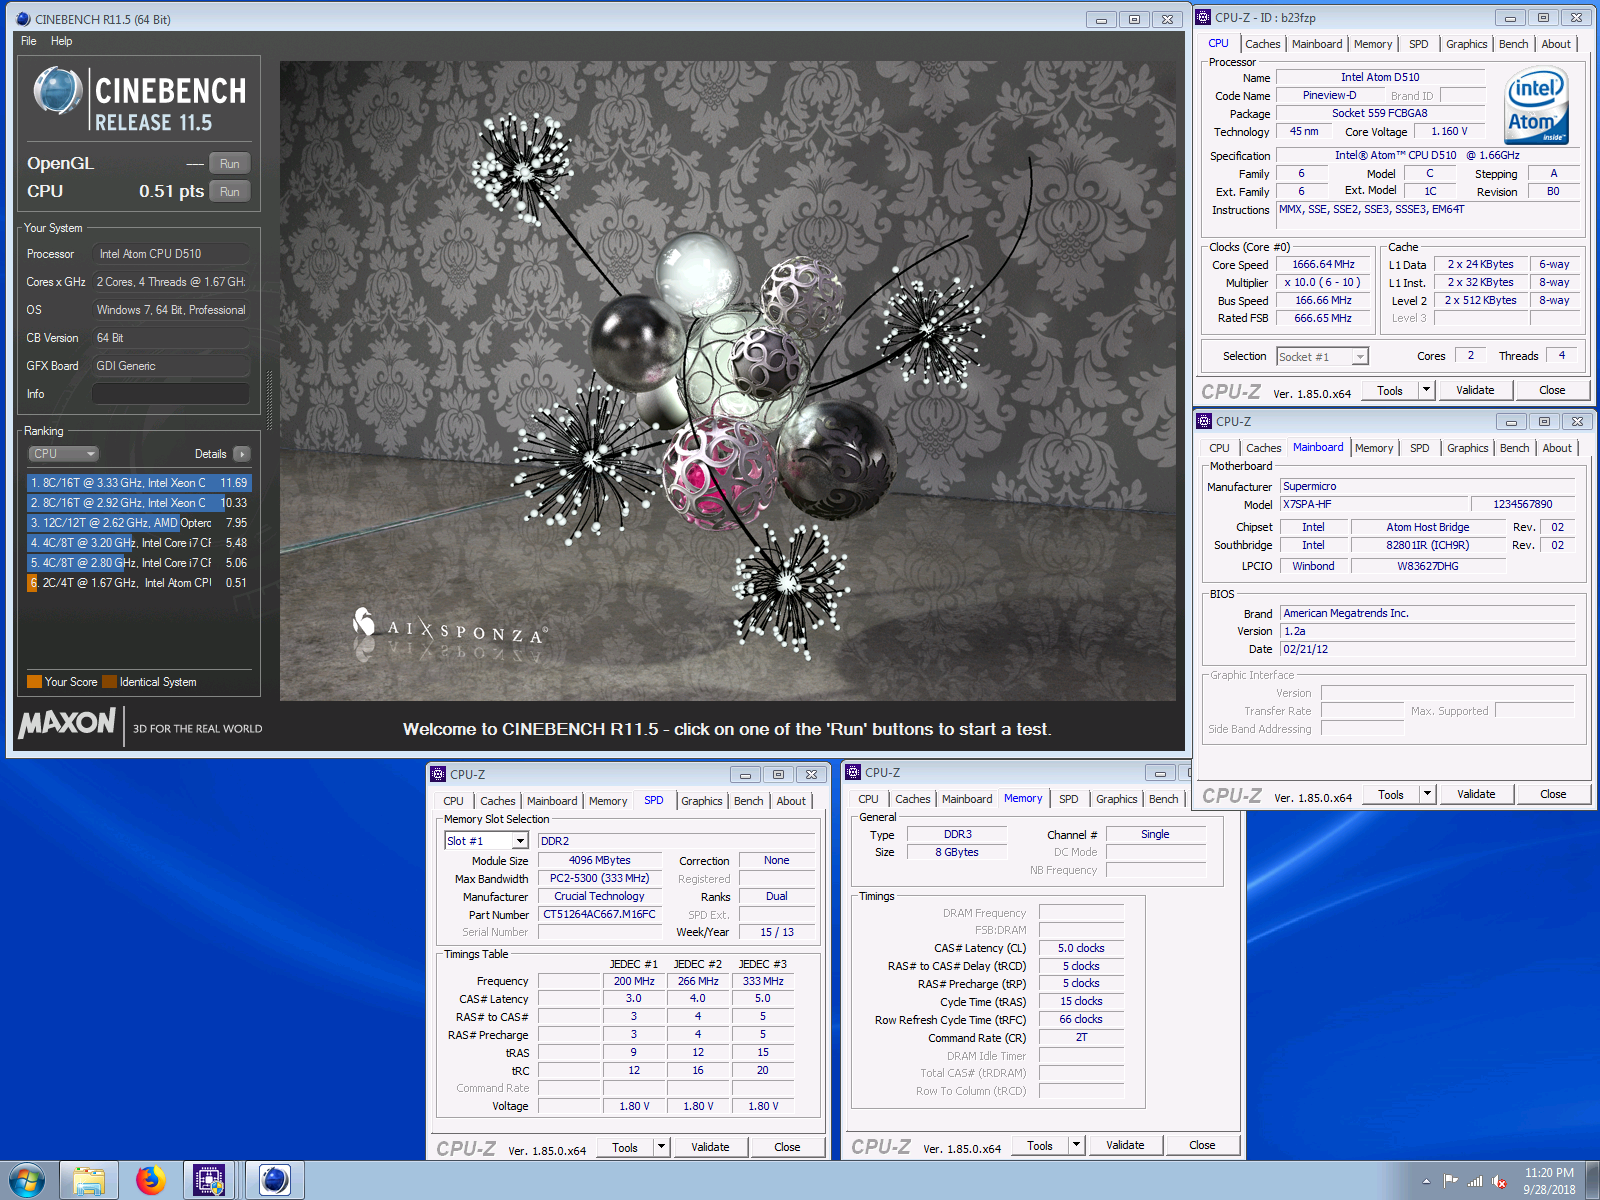Image resolution: width=1600 pixels, height=1200 pixels.
Task: Switch to Caches tab in CPU-Z b23fzp window
Action: click(1262, 44)
